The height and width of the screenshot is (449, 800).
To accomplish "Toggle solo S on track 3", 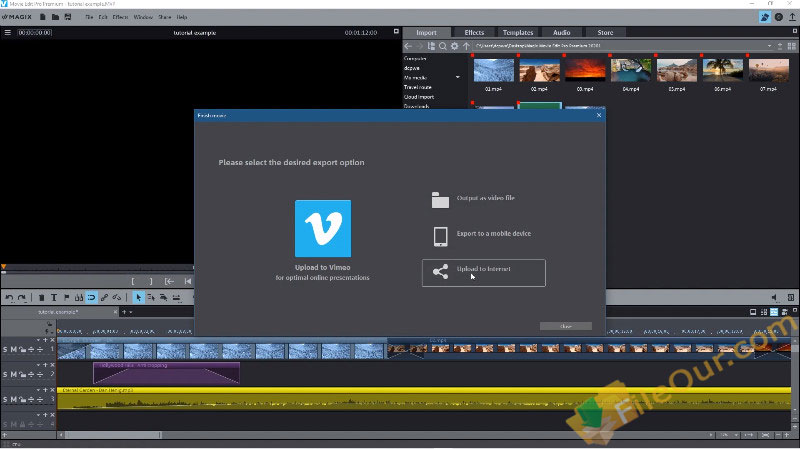I will click(x=5, y=400).
